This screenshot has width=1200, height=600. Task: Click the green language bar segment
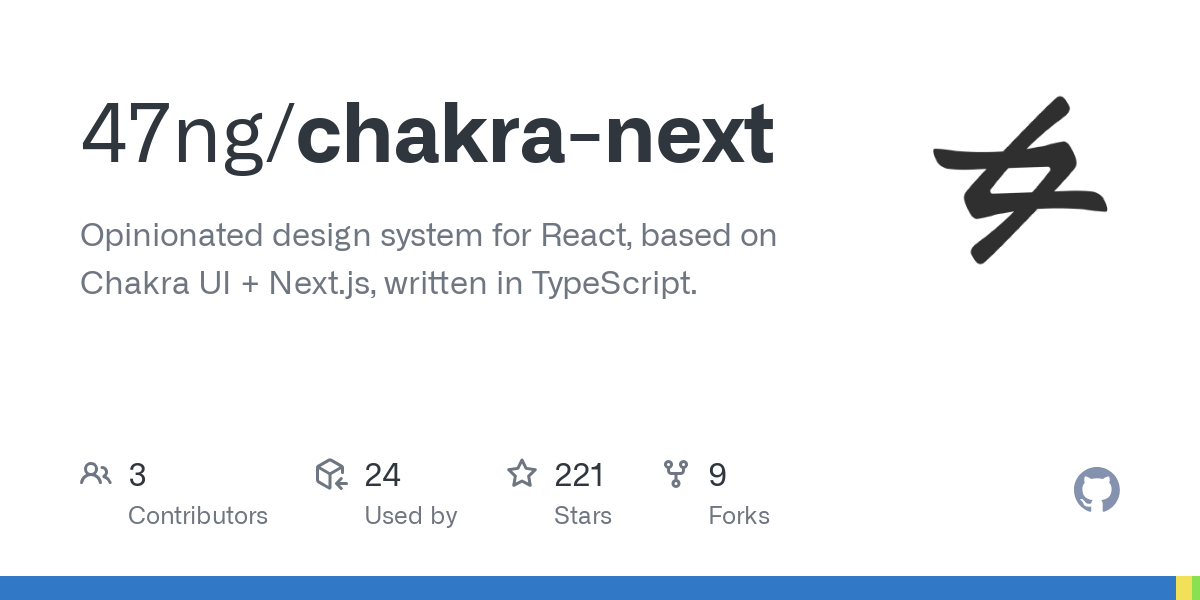tap(1196, 588)
